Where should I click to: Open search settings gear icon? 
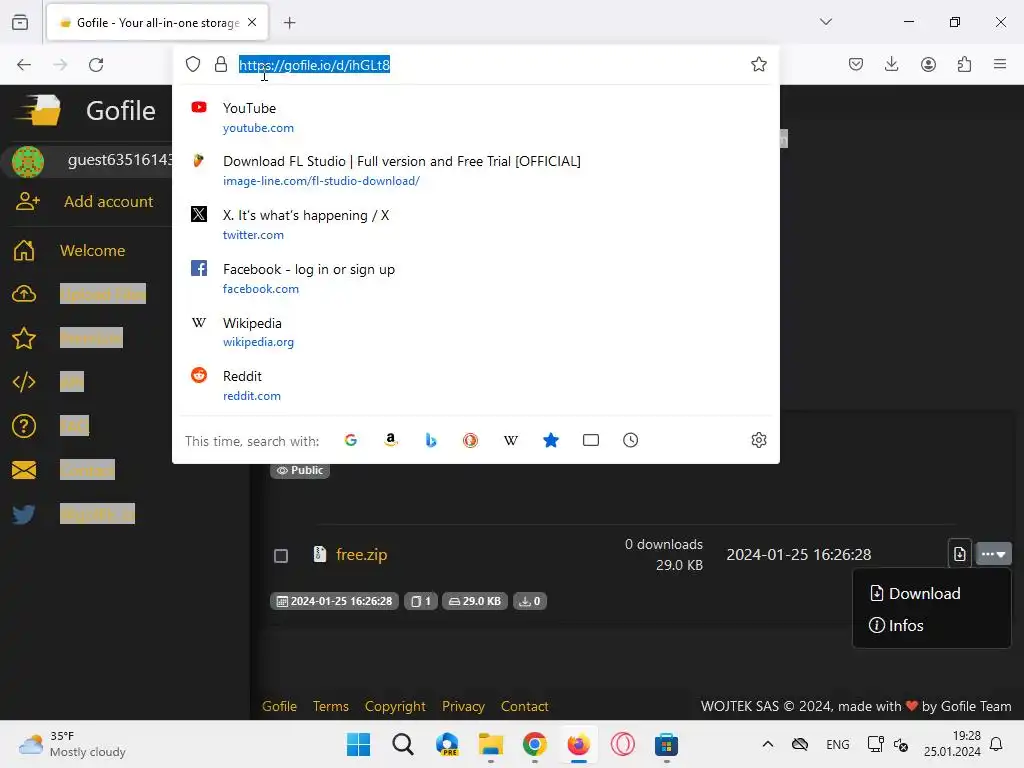758,440
